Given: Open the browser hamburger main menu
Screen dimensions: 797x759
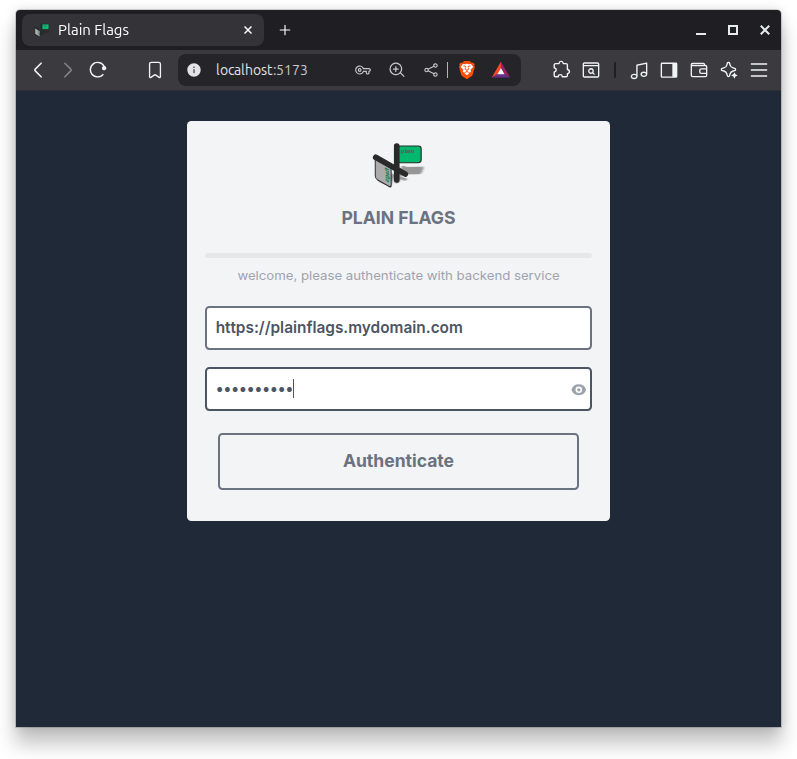Looking at the screenshot, I should coord(759,70).
